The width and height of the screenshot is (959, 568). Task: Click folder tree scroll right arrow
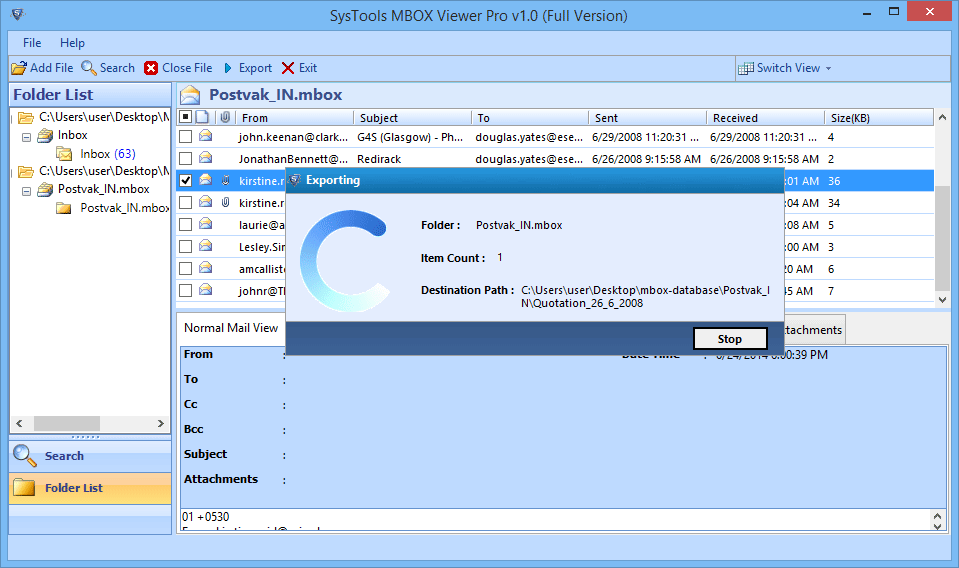161,423
